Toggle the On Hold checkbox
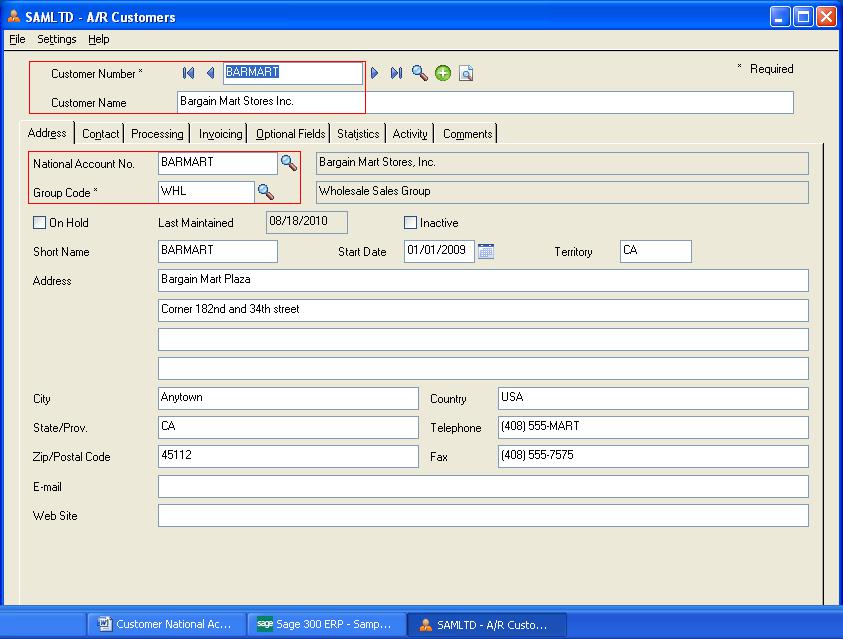 tap(39, 222)
